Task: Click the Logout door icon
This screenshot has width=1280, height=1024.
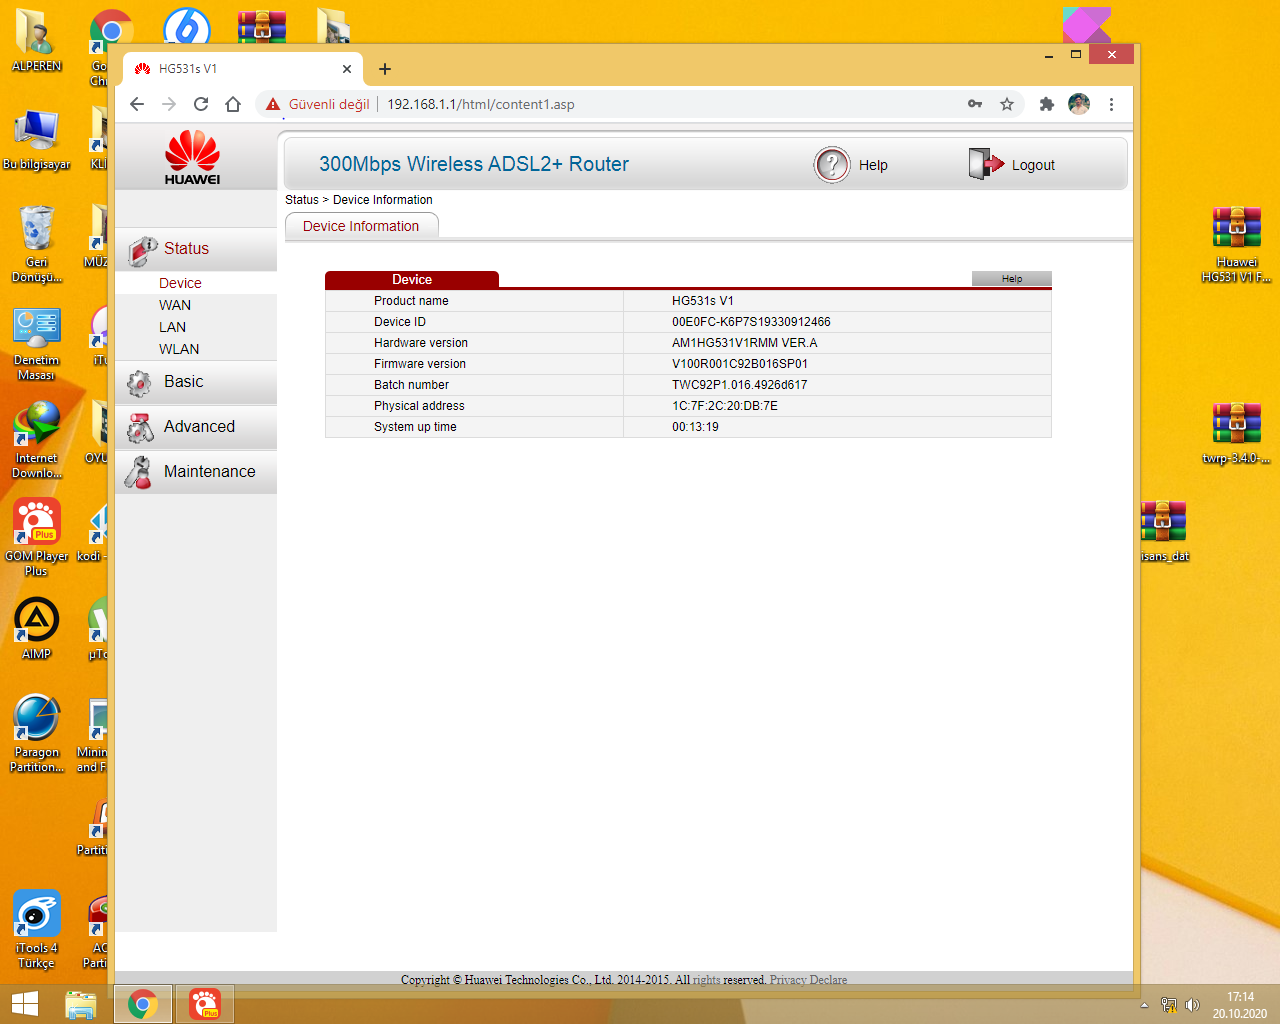Action: (x=985, y=164)
